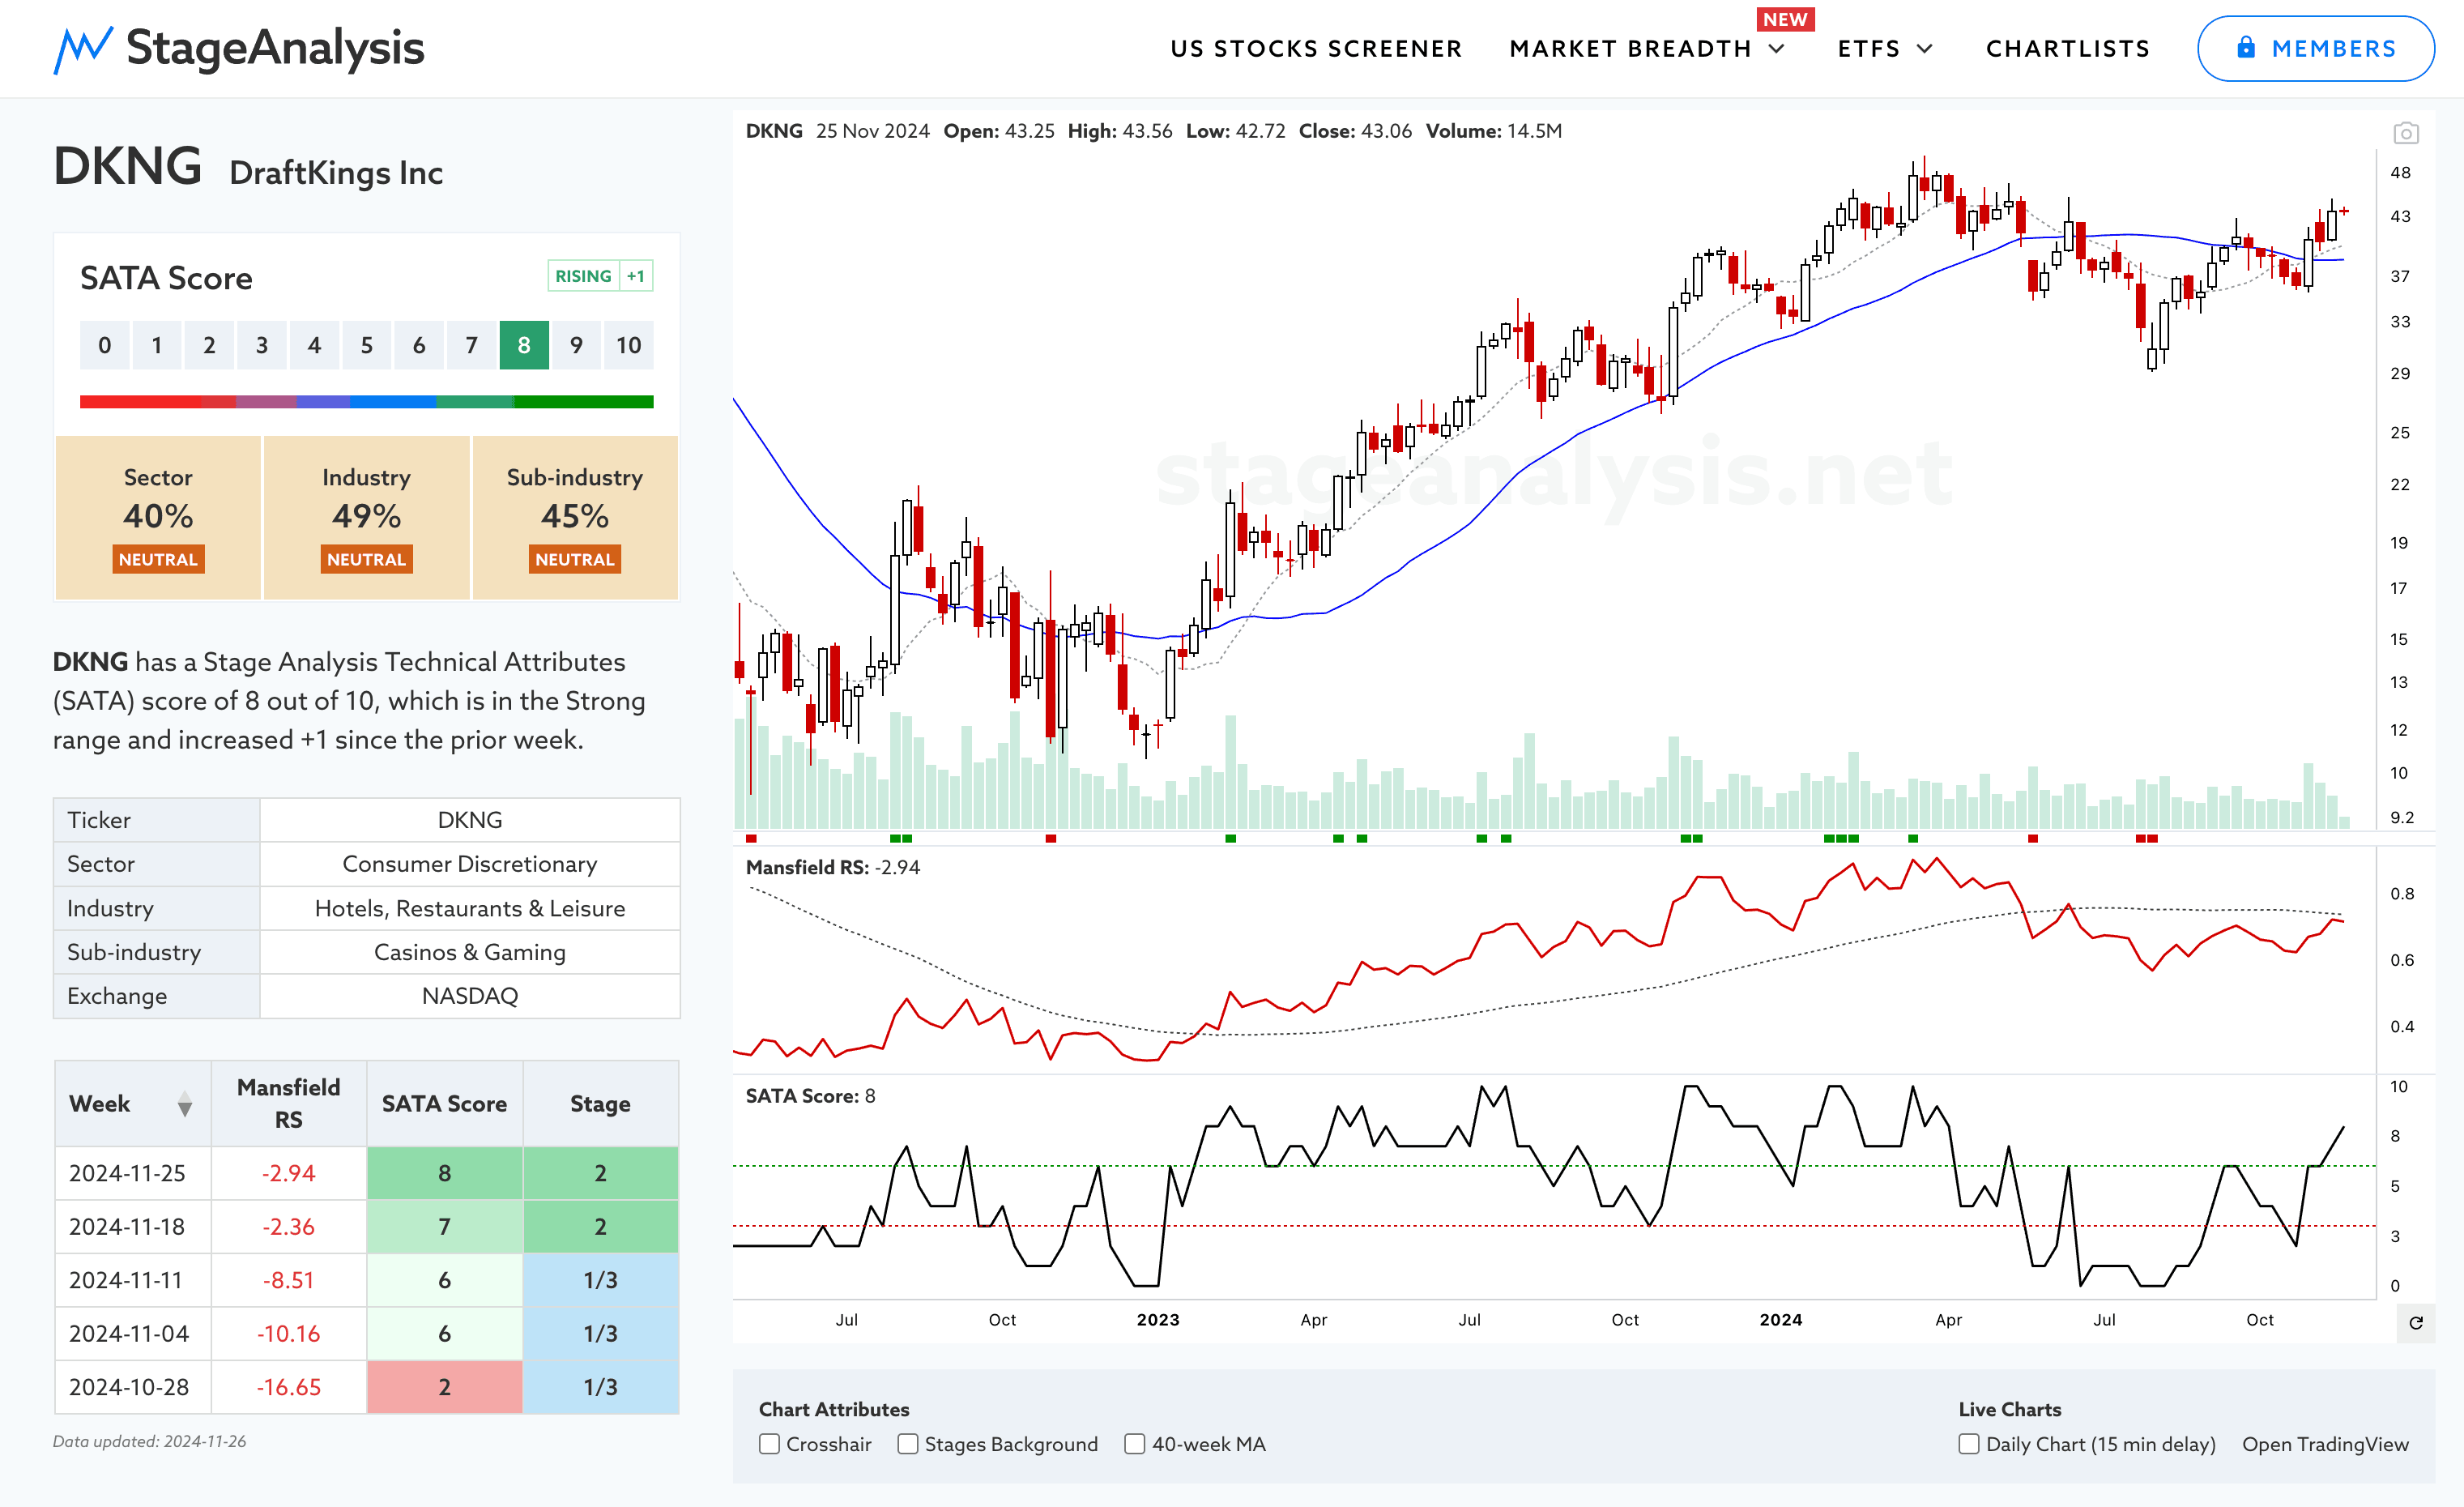2464x1507 pixels.
Task: Click the Consumer Discretionary sector cell
Action: [470, 864]
